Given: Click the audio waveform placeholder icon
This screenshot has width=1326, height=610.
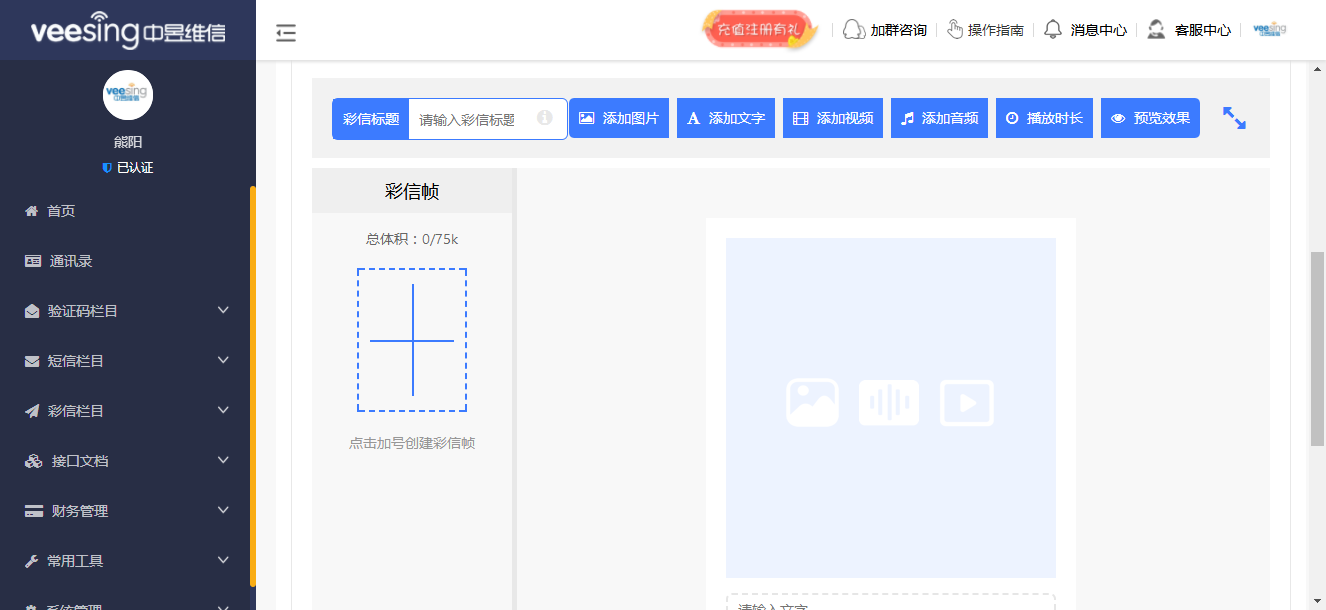Looking at the screenshot, I should 889,403.
